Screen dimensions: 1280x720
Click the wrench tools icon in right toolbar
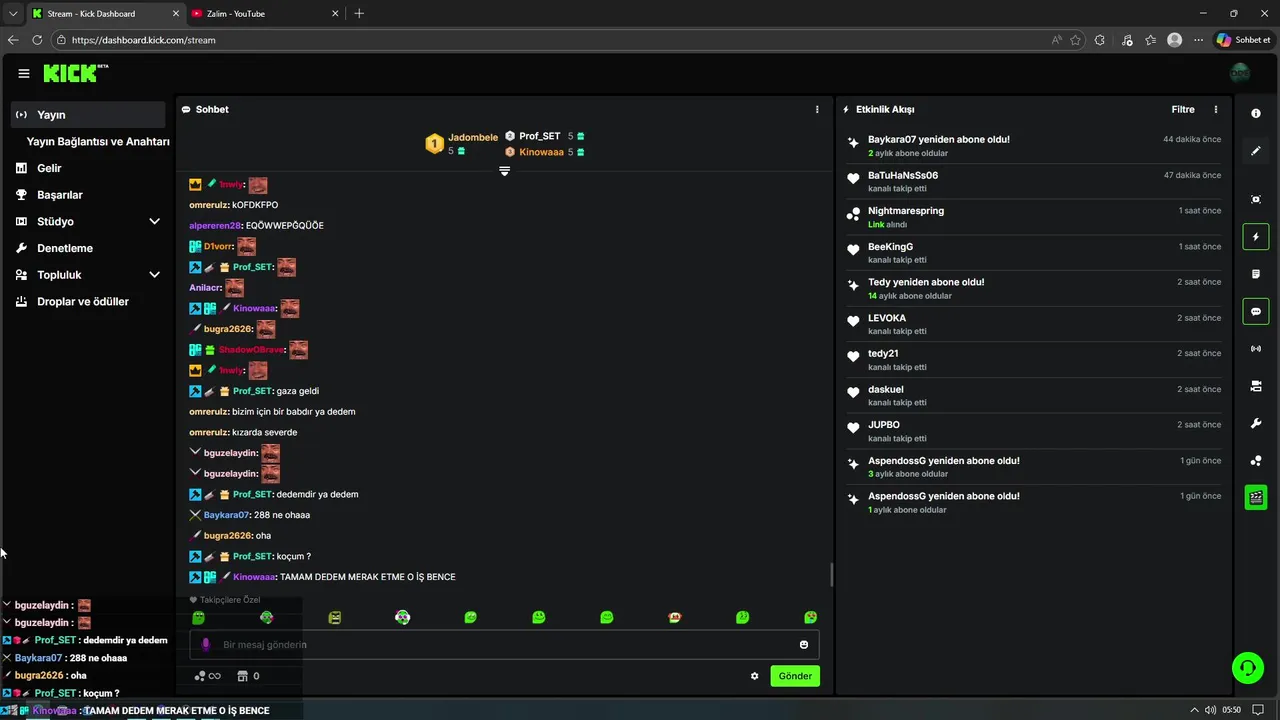coord(1256,424)
